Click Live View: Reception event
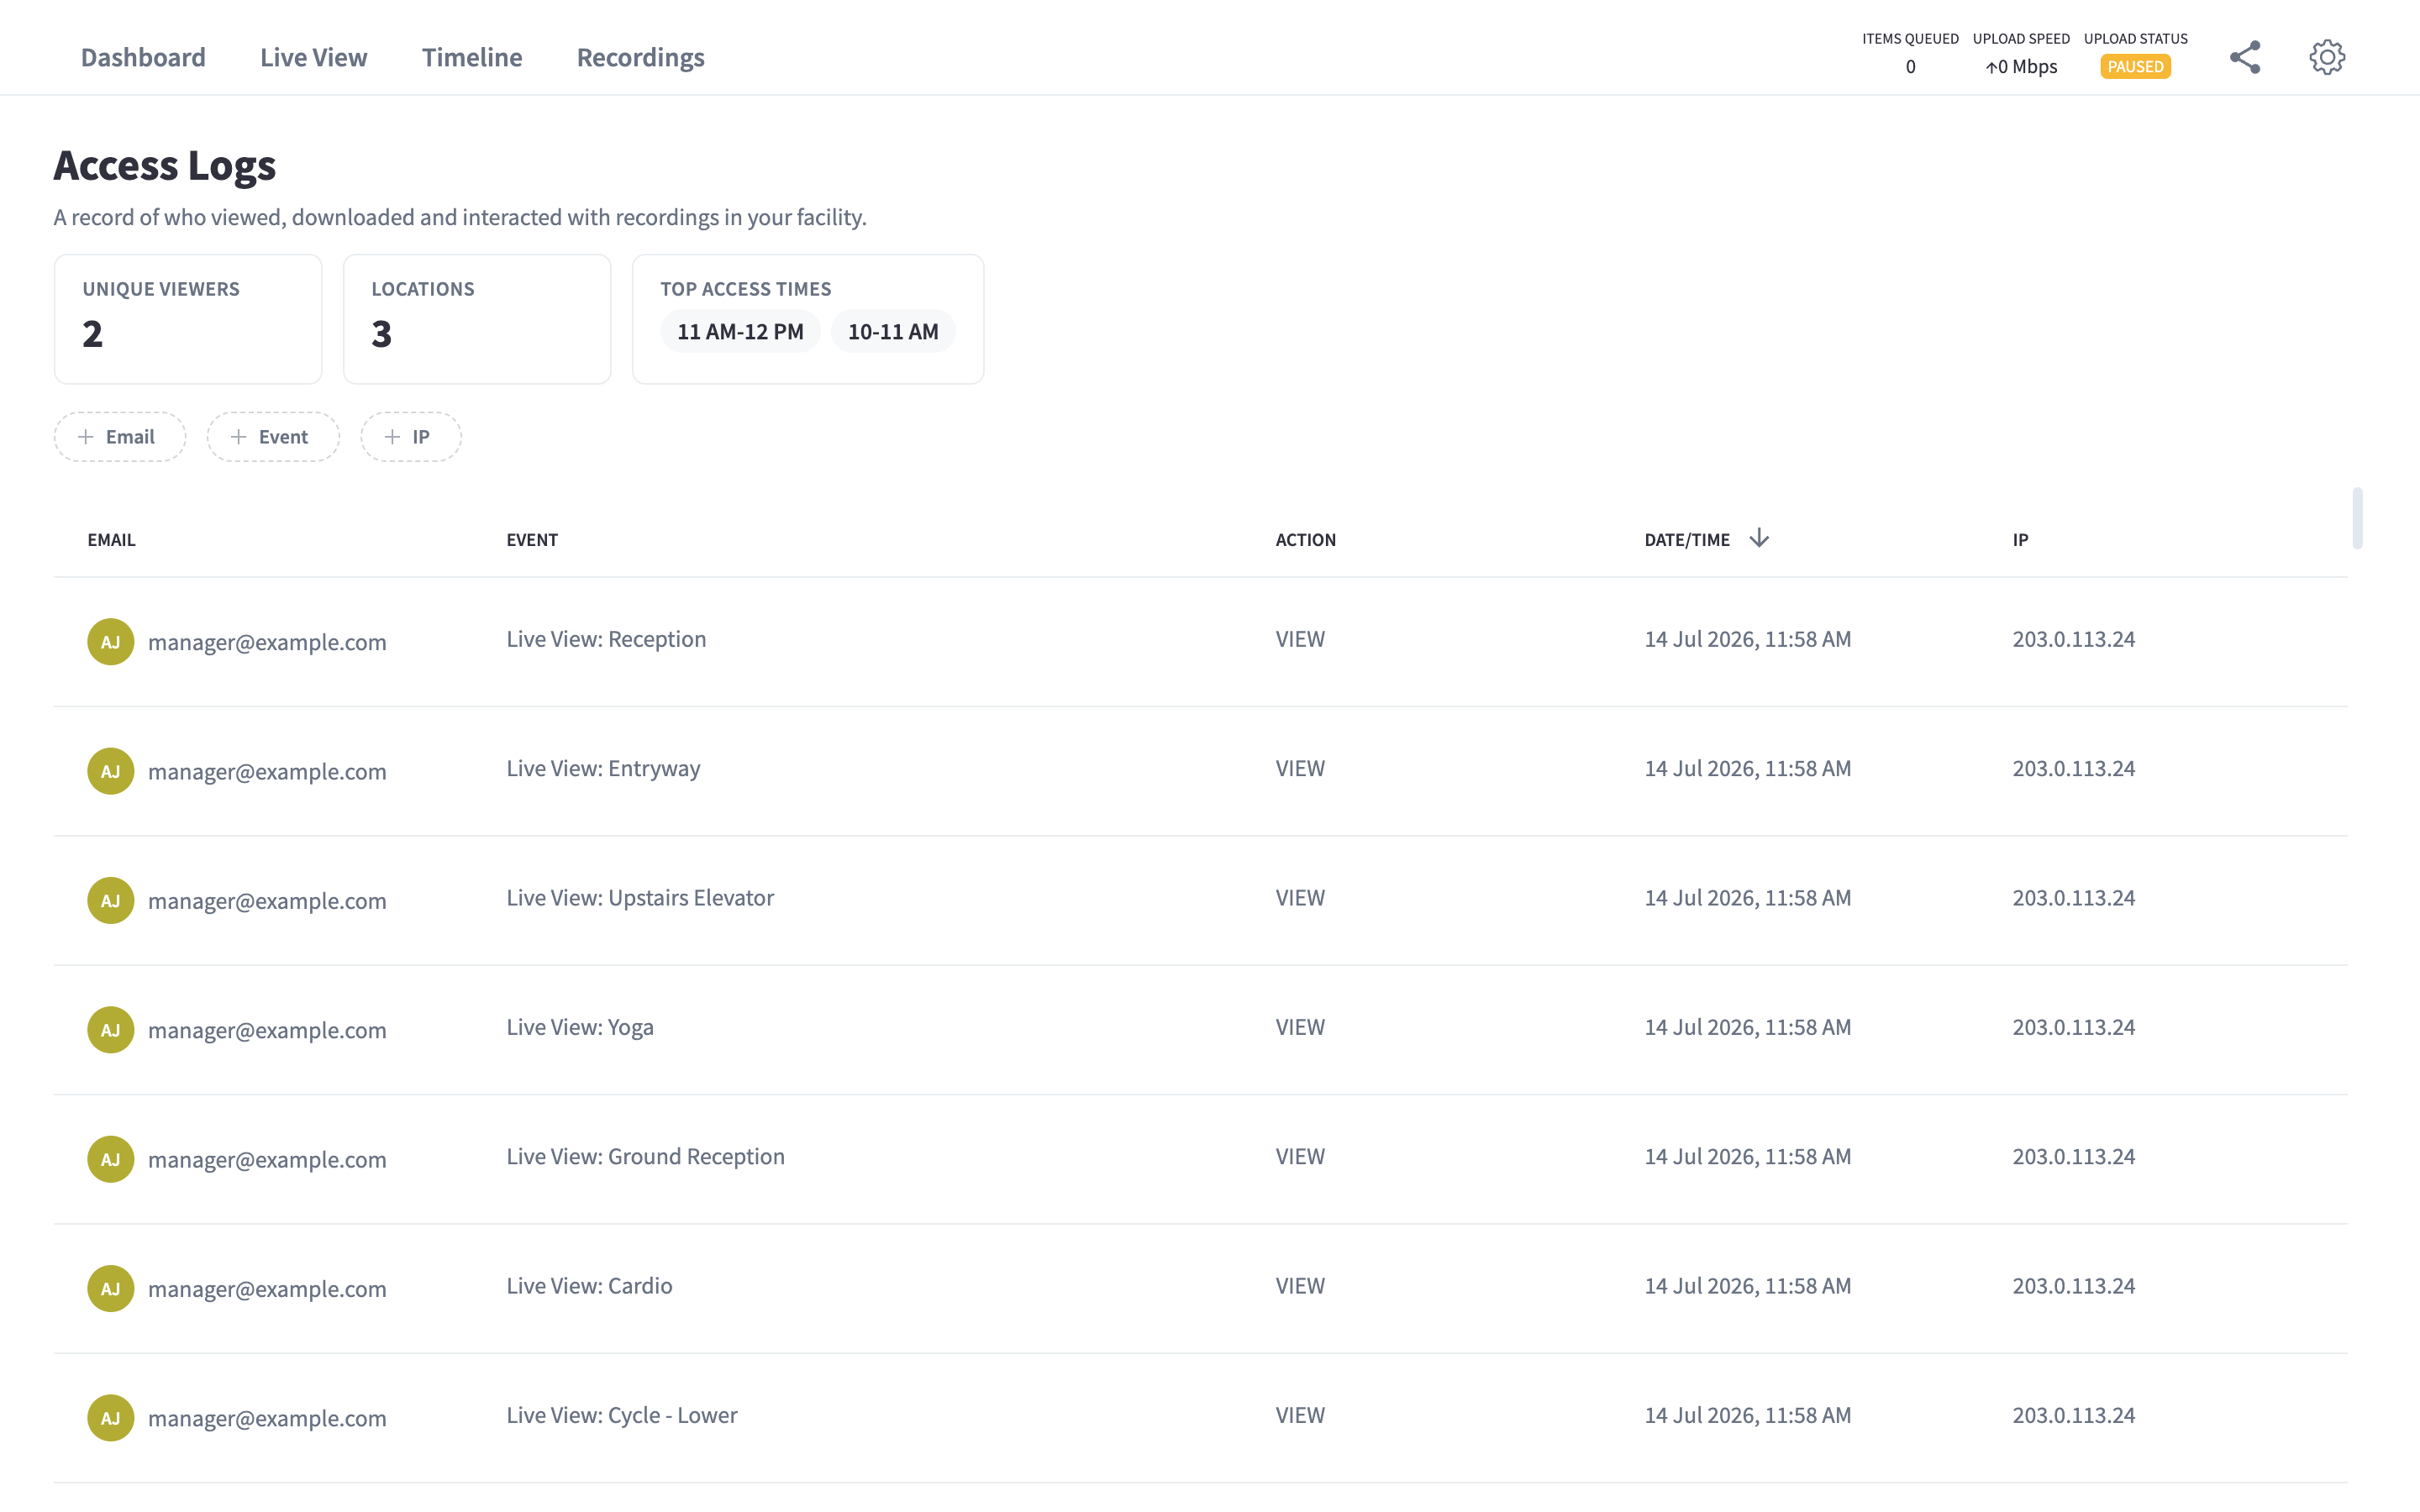 coord(606,639)
